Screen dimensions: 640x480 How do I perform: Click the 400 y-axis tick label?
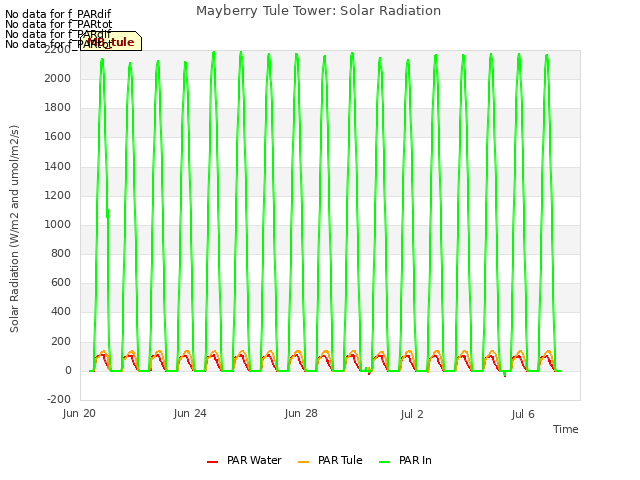tap(61, 312)
